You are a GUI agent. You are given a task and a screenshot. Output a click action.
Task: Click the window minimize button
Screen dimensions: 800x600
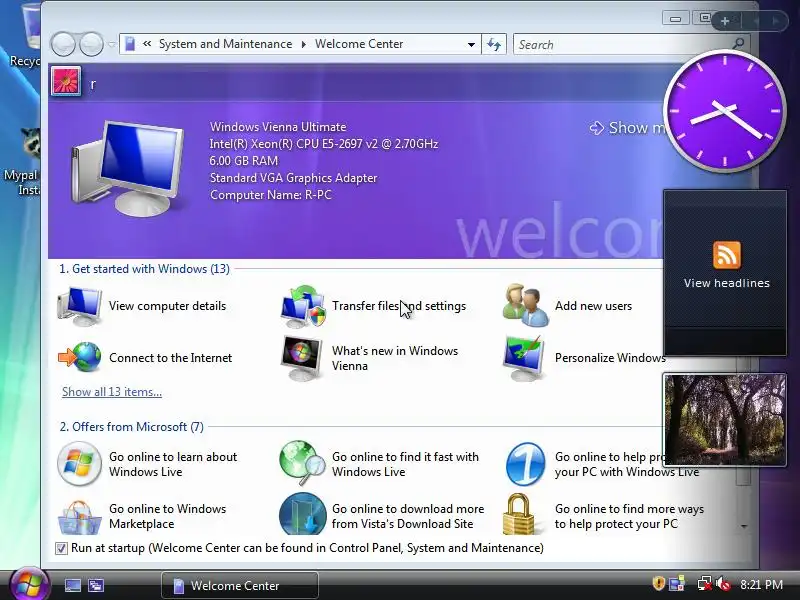(676, 19)
